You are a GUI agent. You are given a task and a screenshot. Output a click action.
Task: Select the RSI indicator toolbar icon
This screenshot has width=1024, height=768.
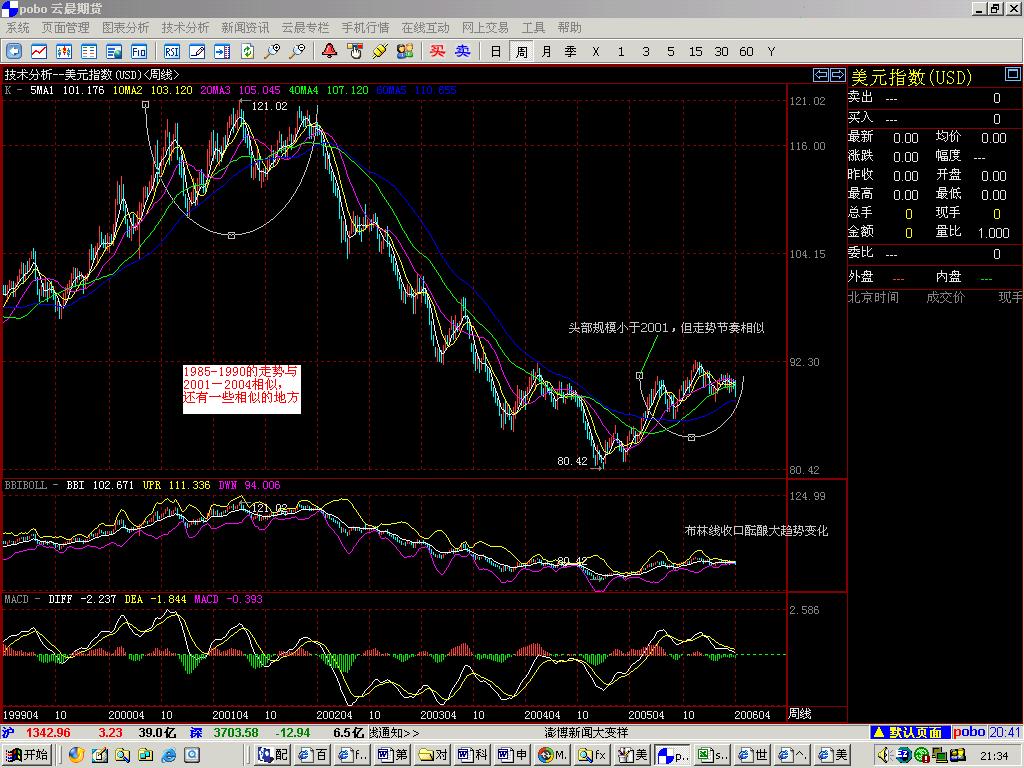(172, 51)
